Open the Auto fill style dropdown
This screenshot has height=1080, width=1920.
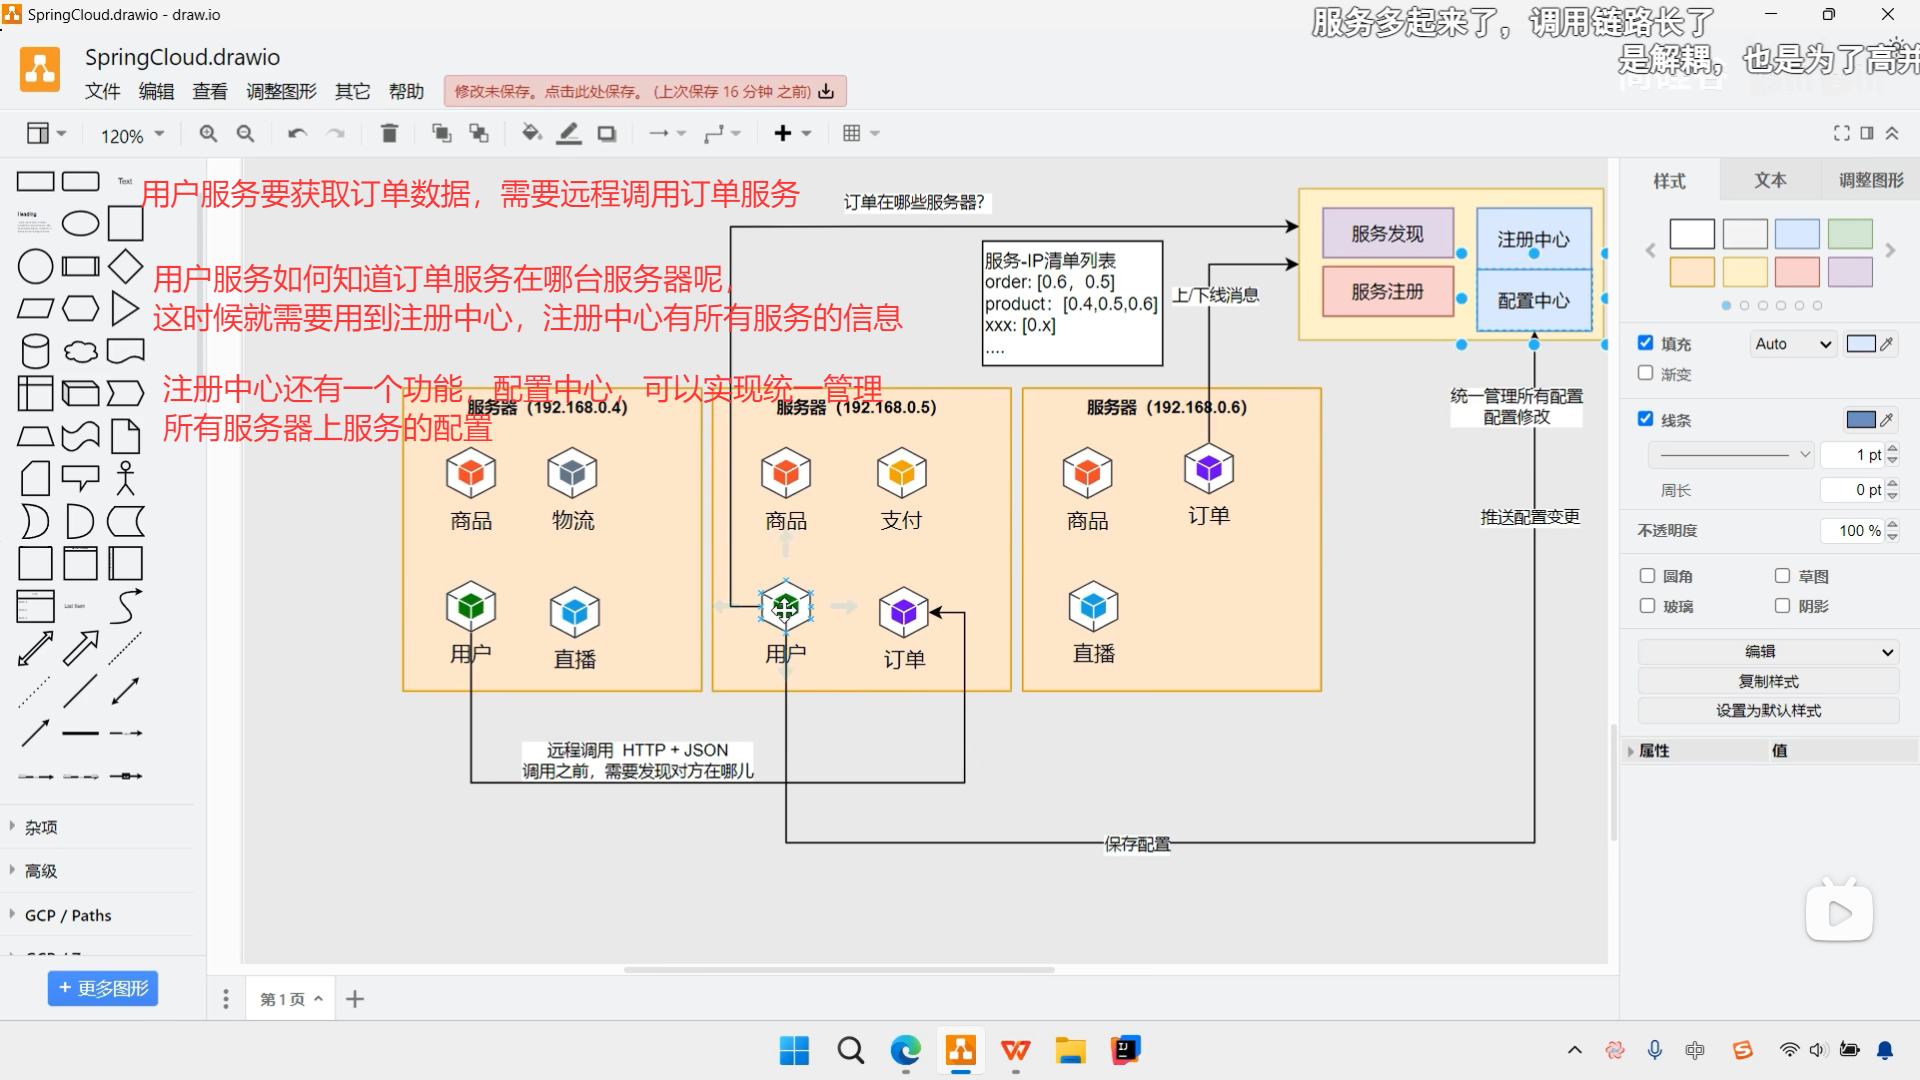(x=1793, y=343)
